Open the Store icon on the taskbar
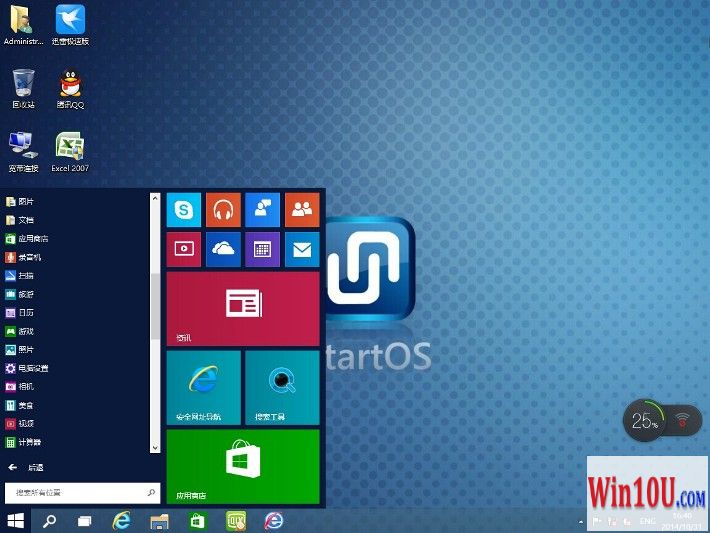Viewport: 710px width, 533px height. 197,521
